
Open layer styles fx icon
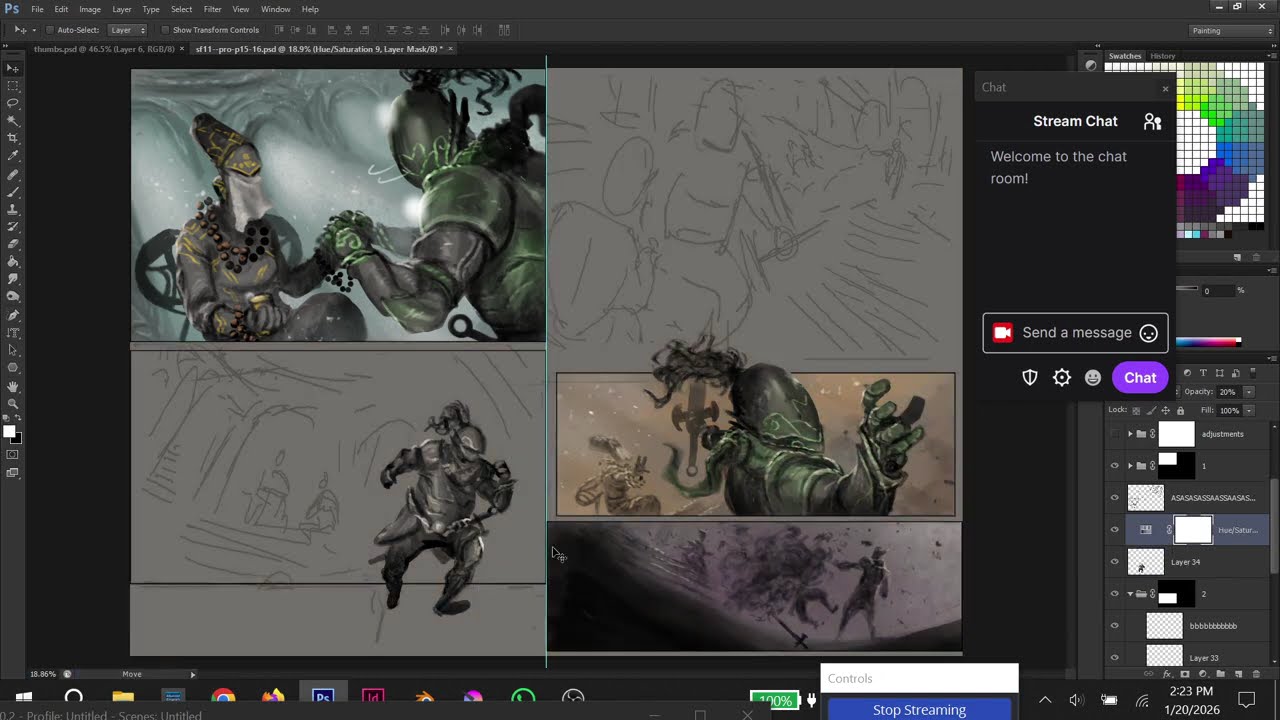tap(1167, 674)
